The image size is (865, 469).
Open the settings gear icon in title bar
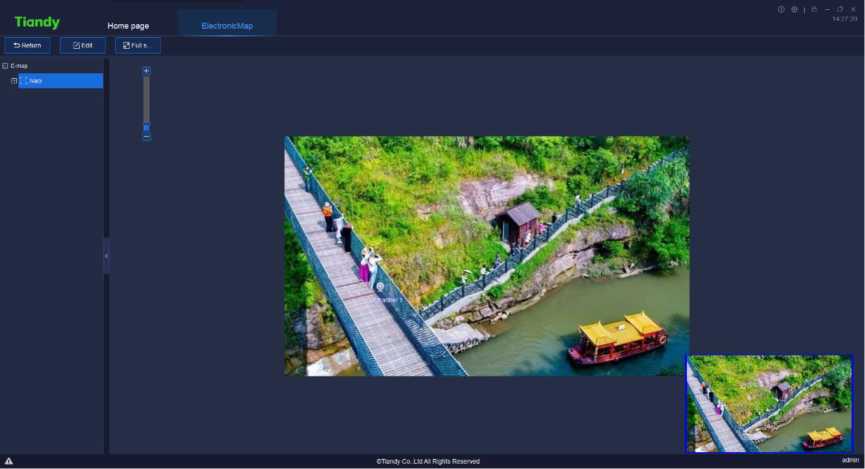pos(794,9)
